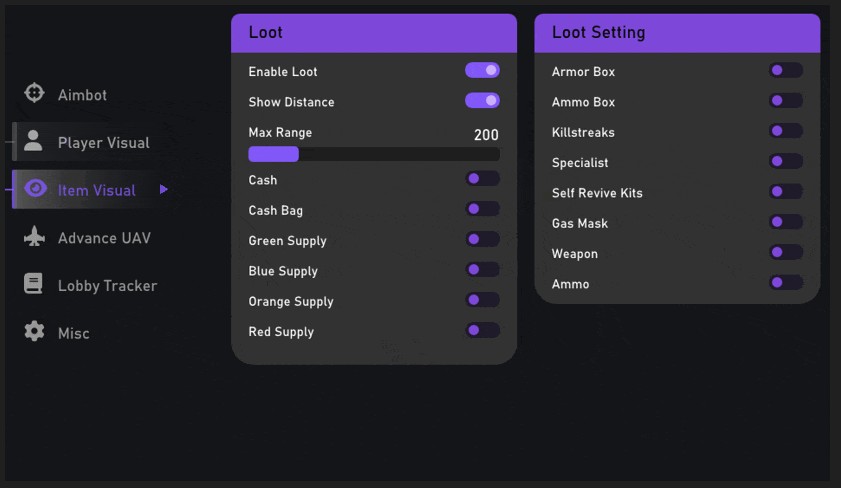Viewport: 841px width, 488px height.
Task: Turn off the Show Distance switch
Action: point(482,100)
